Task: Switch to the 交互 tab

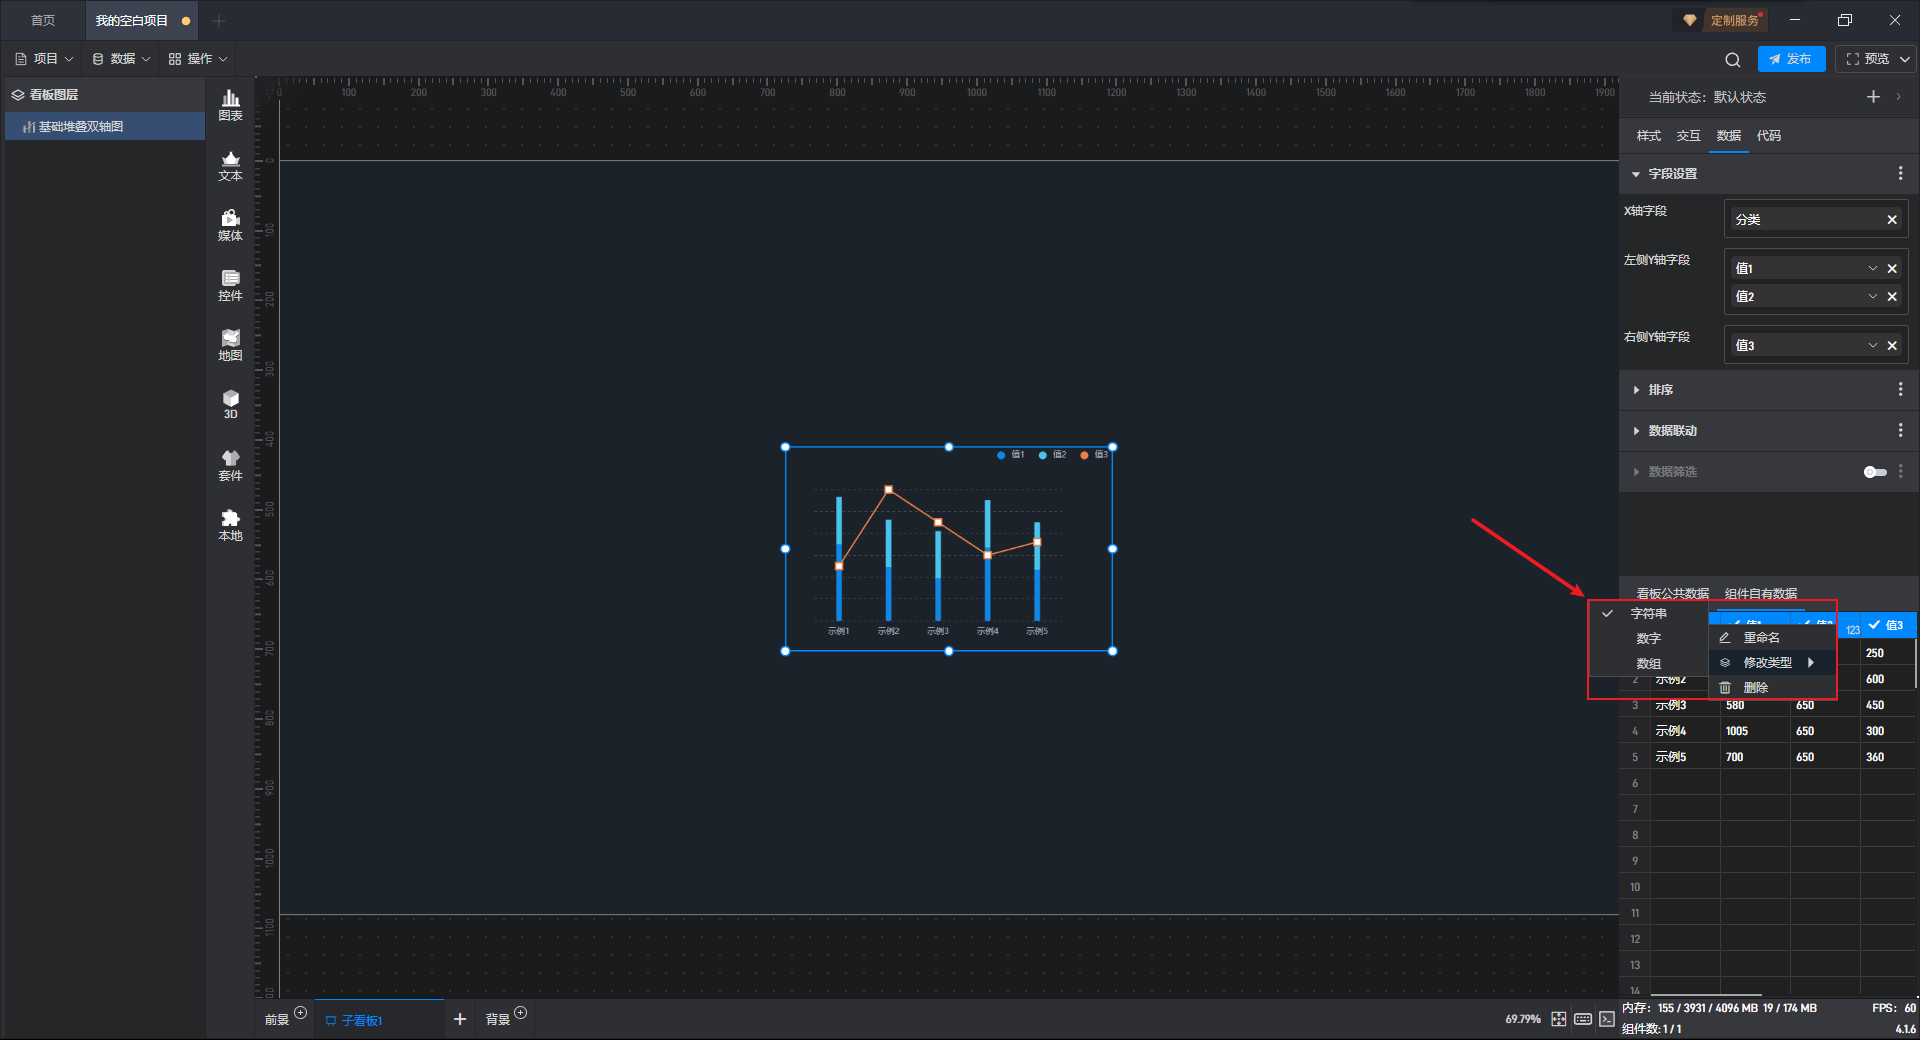Action: (1688, 136)
